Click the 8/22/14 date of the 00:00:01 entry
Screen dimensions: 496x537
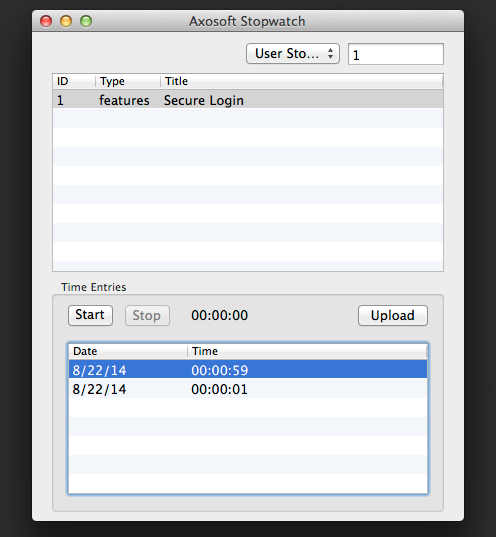click(99, 389)
